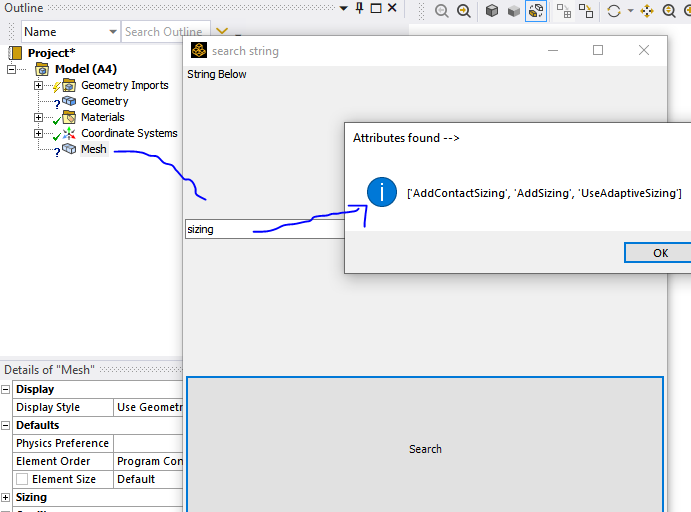Expand the Geometry Imports node
Image resolution: width=691 pixels, height=512 pixels.
coord(38,85)
